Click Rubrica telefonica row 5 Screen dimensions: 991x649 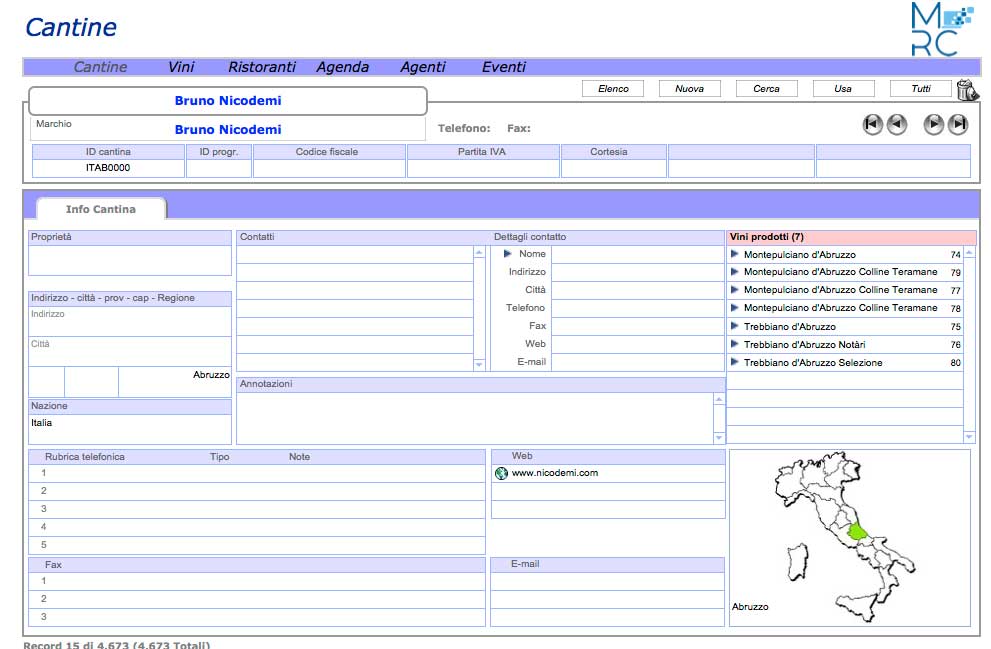(x=257, y=545)
